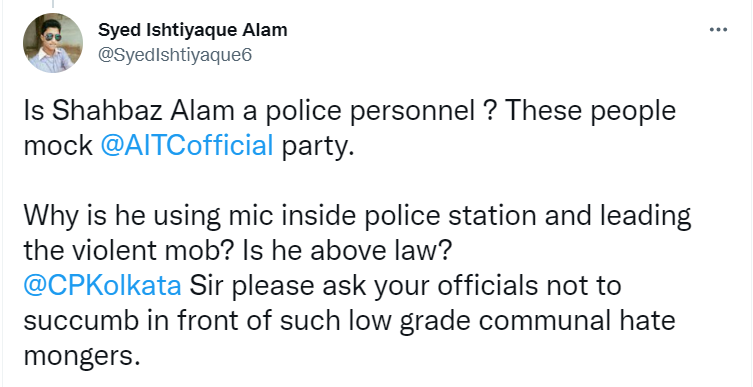The height and width of the screenshot is (387, 753).
Task: Click the word 'party.' after @AITCofficial
Action: coord(317,146)
